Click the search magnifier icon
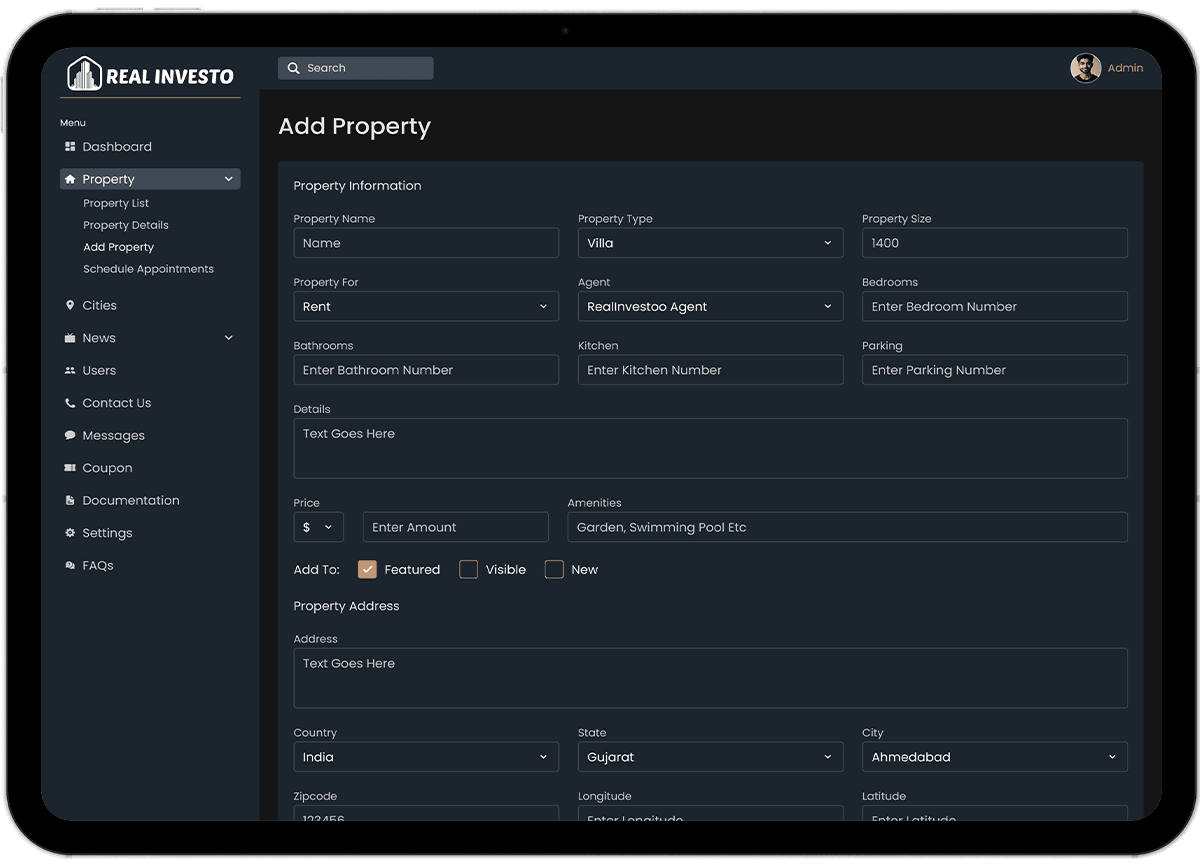 (293, 68)
